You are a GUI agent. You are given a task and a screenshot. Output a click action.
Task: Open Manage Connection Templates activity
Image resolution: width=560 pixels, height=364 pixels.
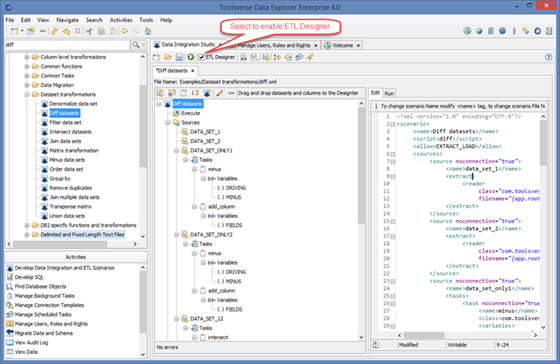click(49, 305)
